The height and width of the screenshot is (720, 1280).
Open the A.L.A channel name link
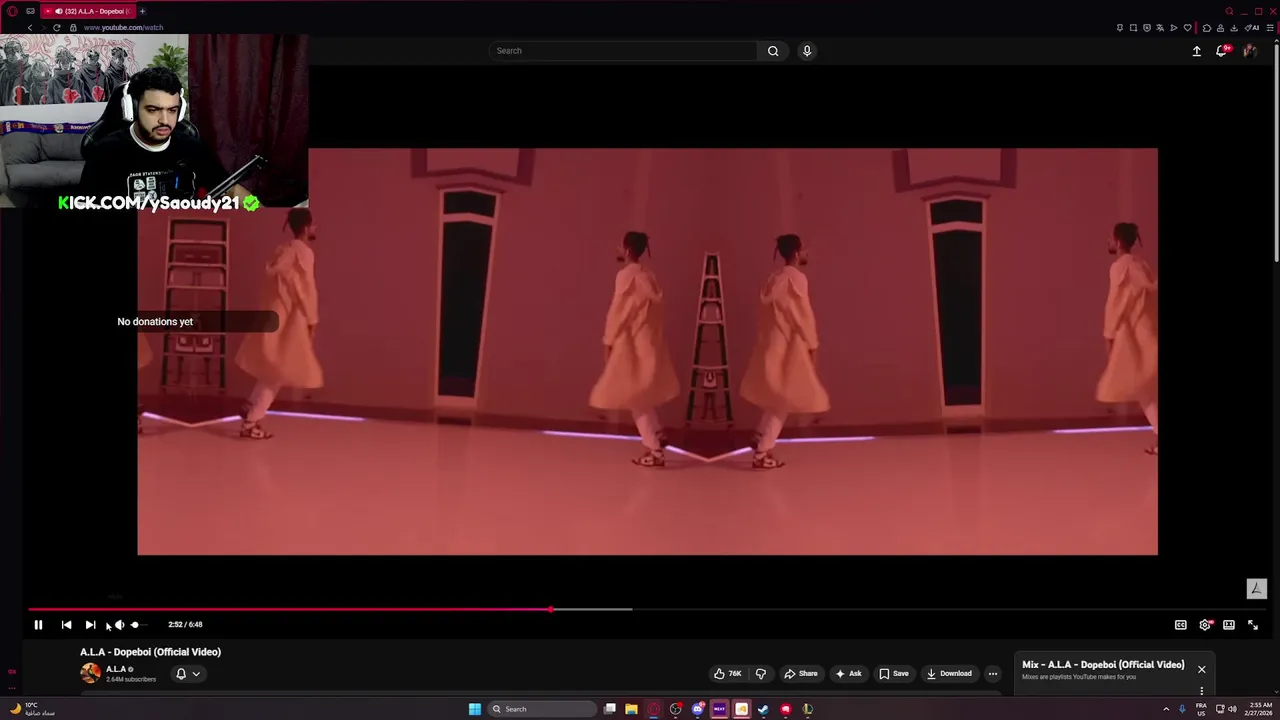pyautogui.click(x=116, y=669)
